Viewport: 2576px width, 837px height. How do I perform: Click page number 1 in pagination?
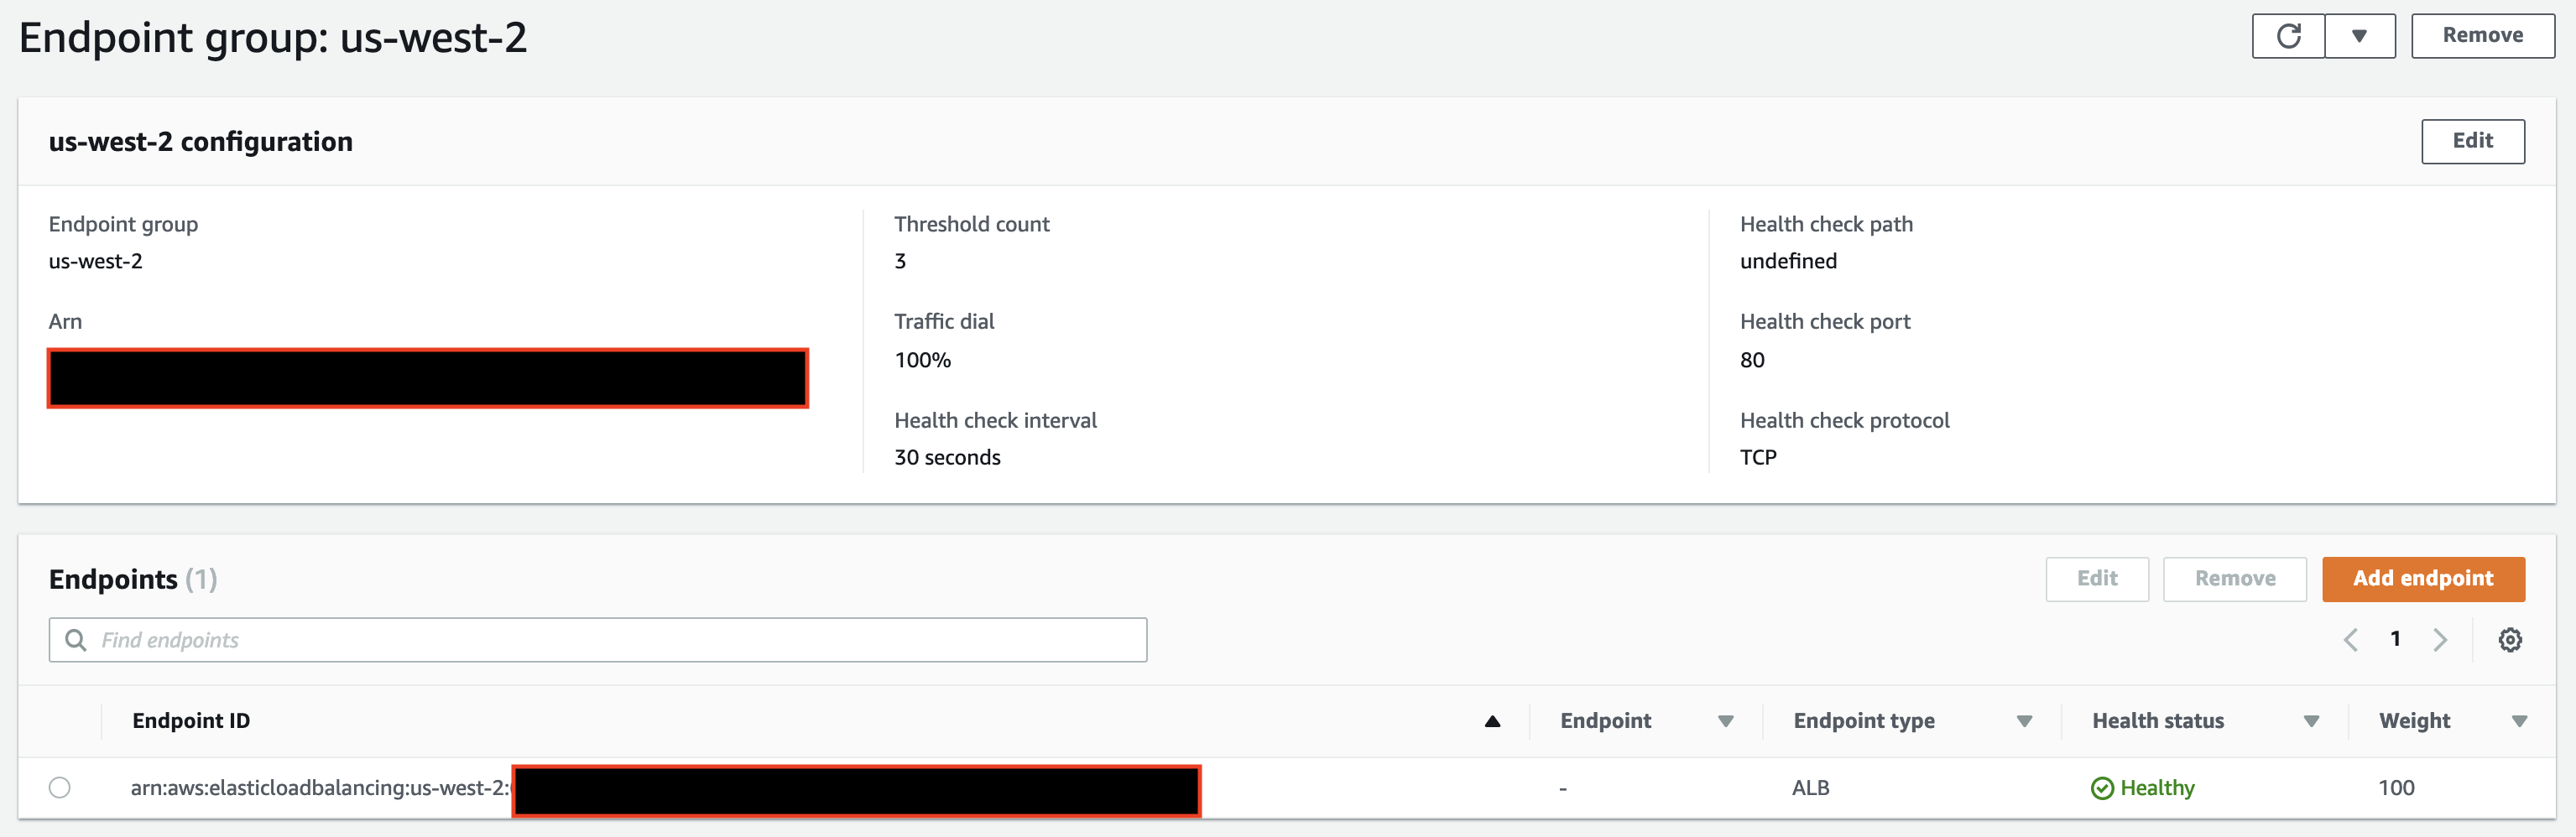[2395, 639]
